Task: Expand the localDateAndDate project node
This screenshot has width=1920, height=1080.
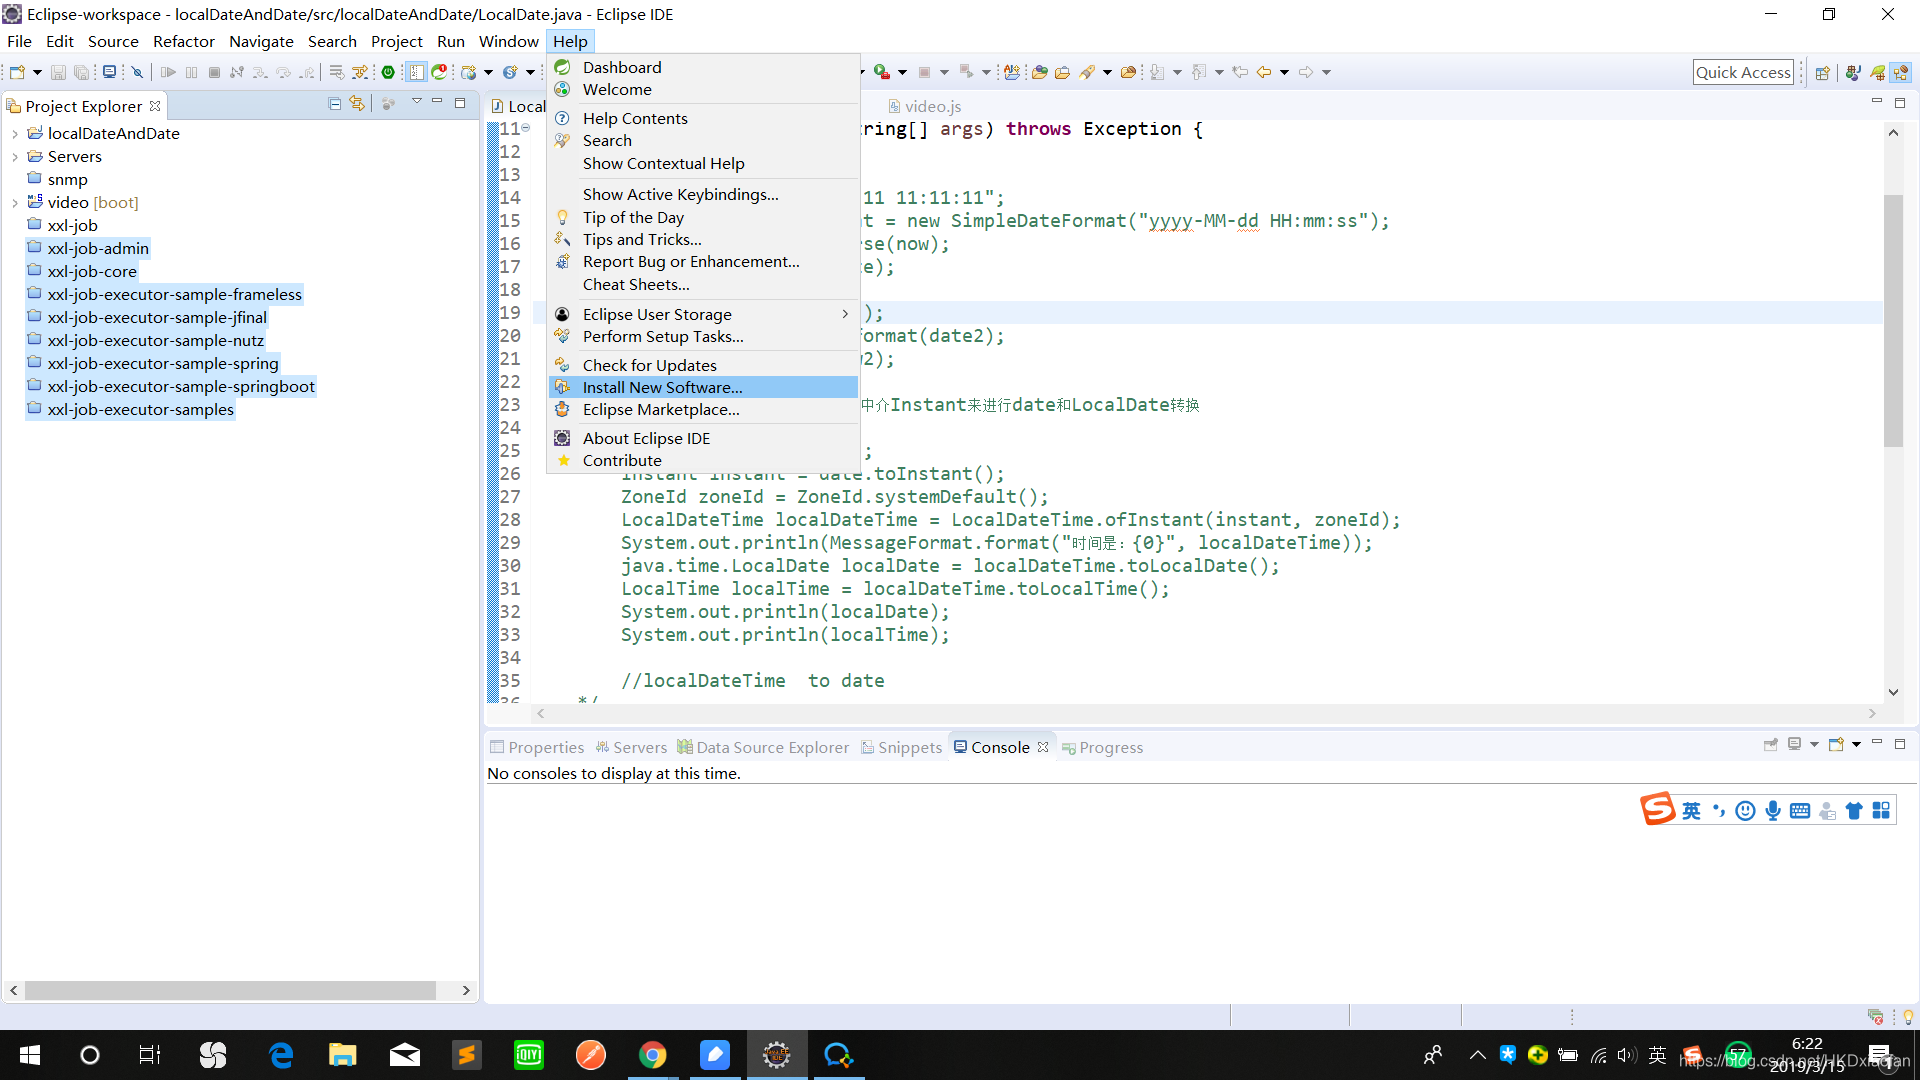Action: point(15,134)
